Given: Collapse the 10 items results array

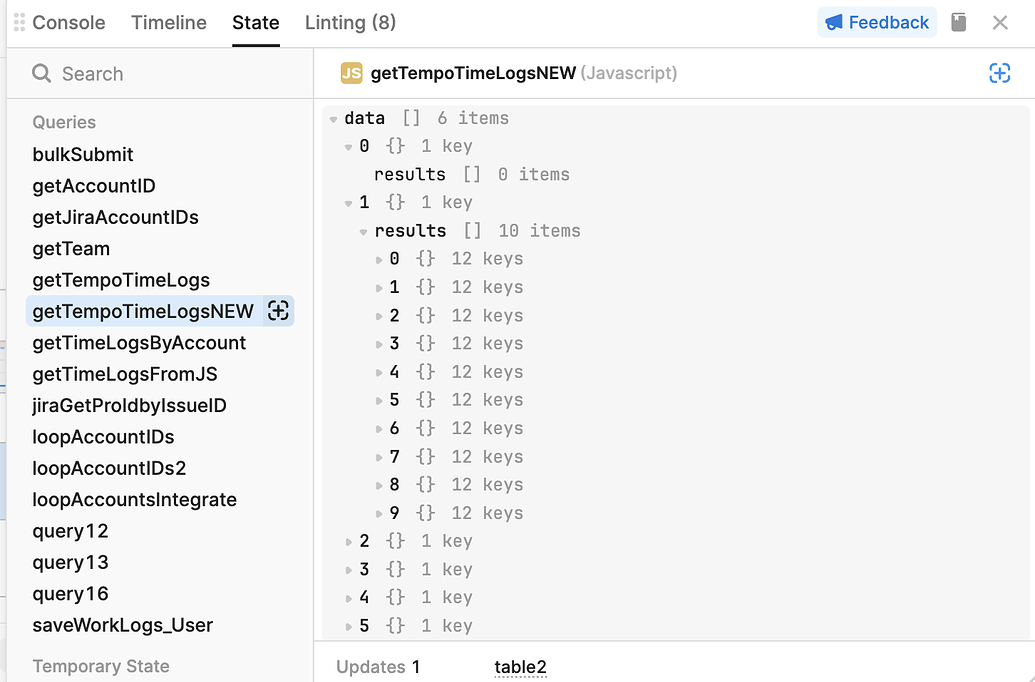Looking at the screenshot, I should tap(363, 232).
